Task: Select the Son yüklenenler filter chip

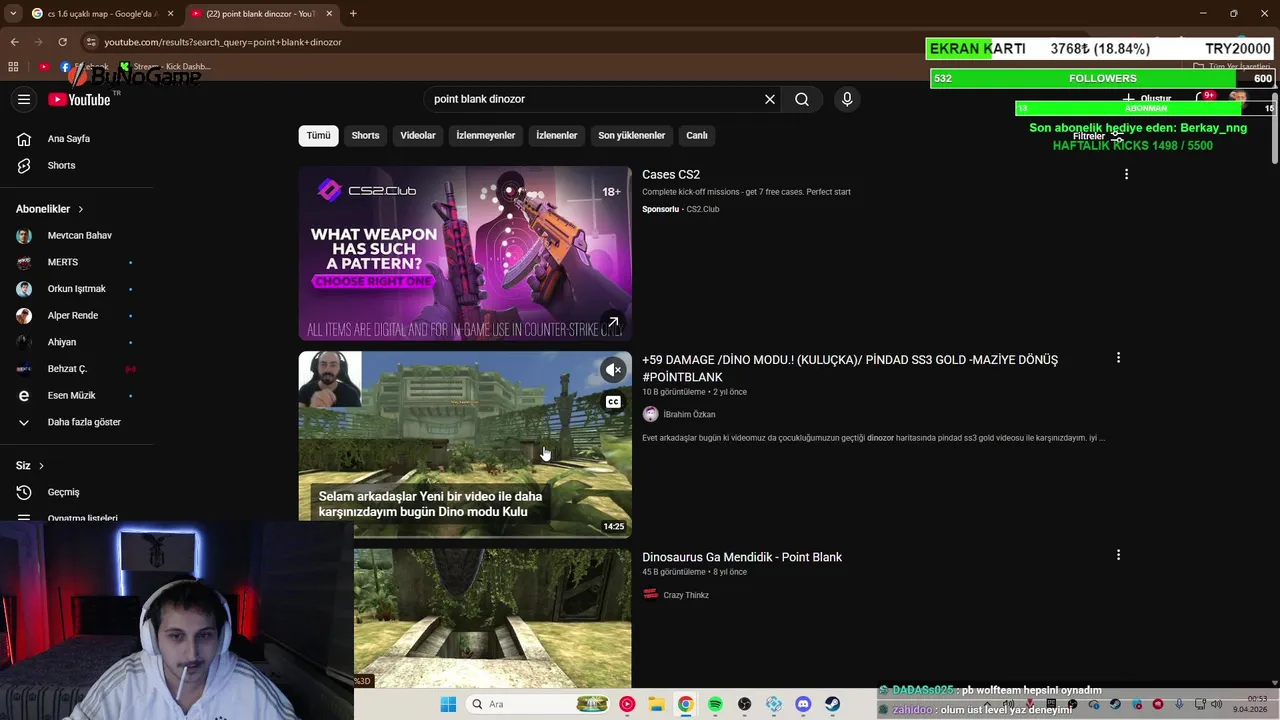Action: pyautogui.click(x=631, y=136)
